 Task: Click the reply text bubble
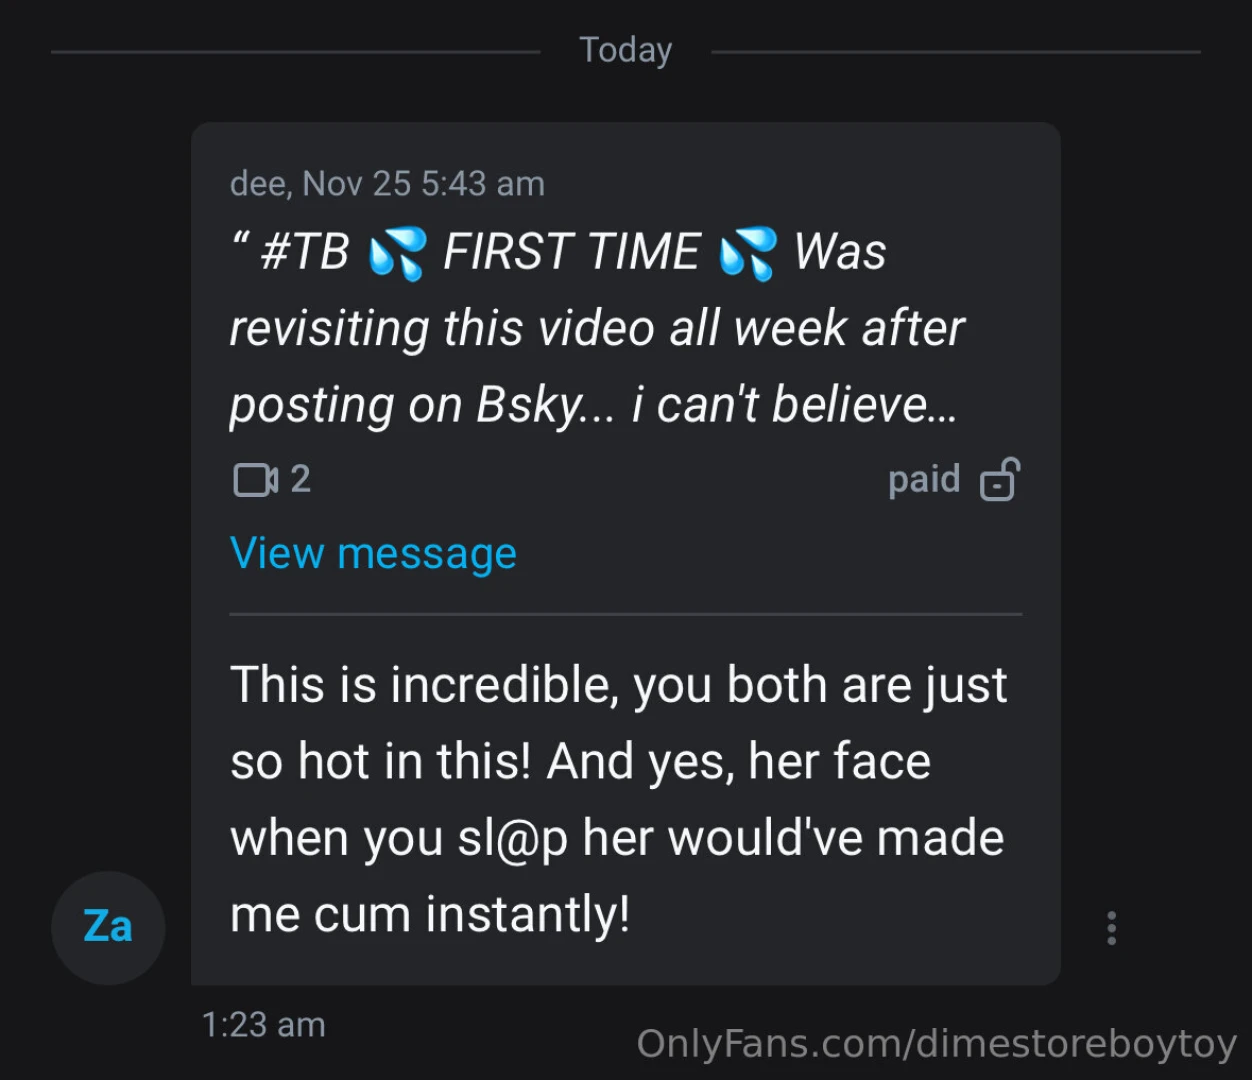[x=619, y=798]
